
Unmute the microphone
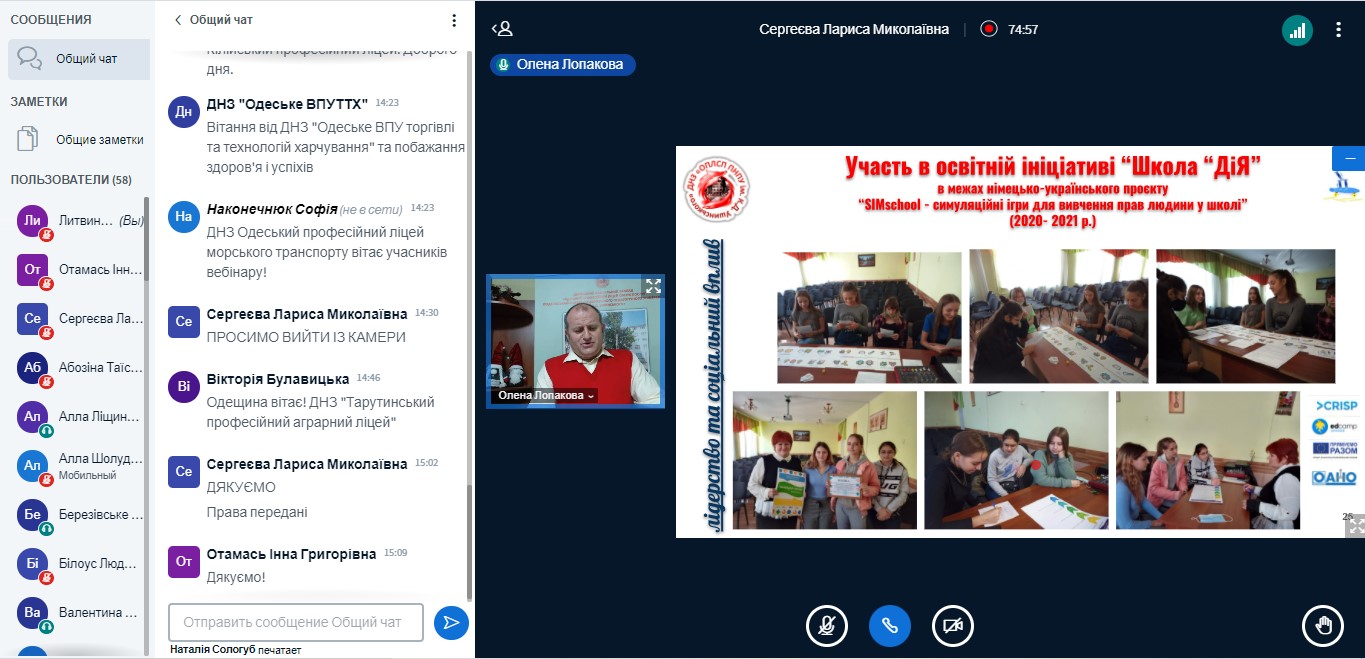click(826, 626)
